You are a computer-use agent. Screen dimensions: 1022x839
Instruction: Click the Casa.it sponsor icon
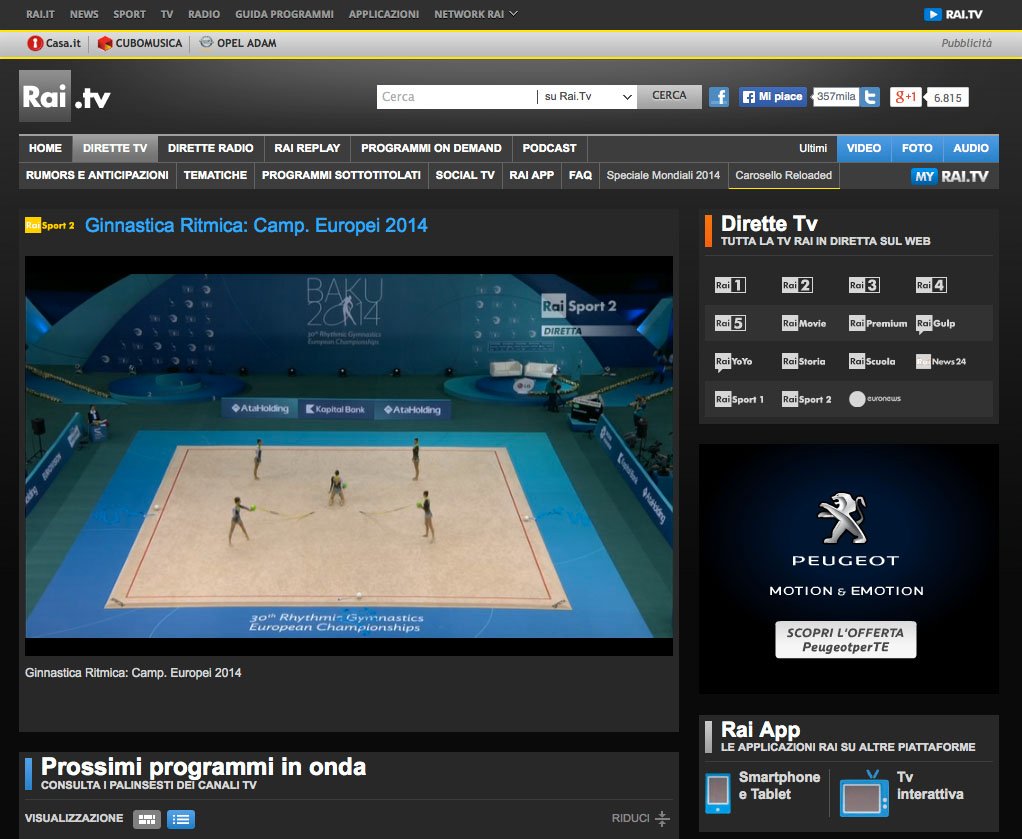35,43
